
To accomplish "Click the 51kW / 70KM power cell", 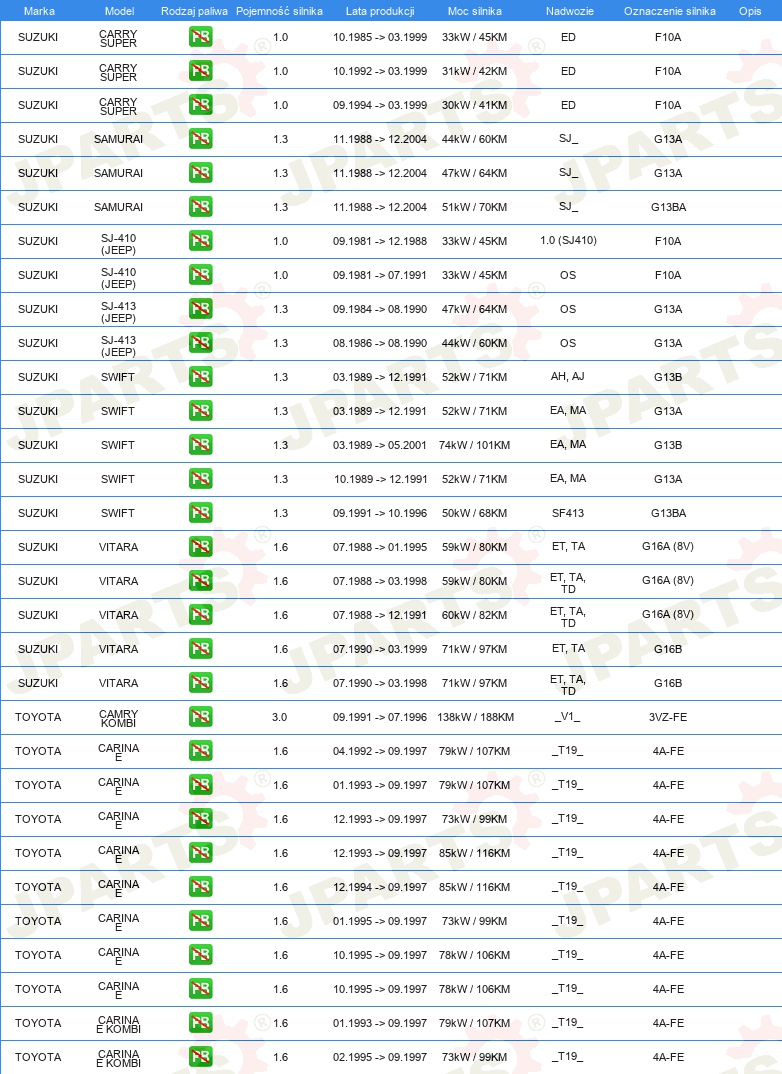I will tap(475, 207).
